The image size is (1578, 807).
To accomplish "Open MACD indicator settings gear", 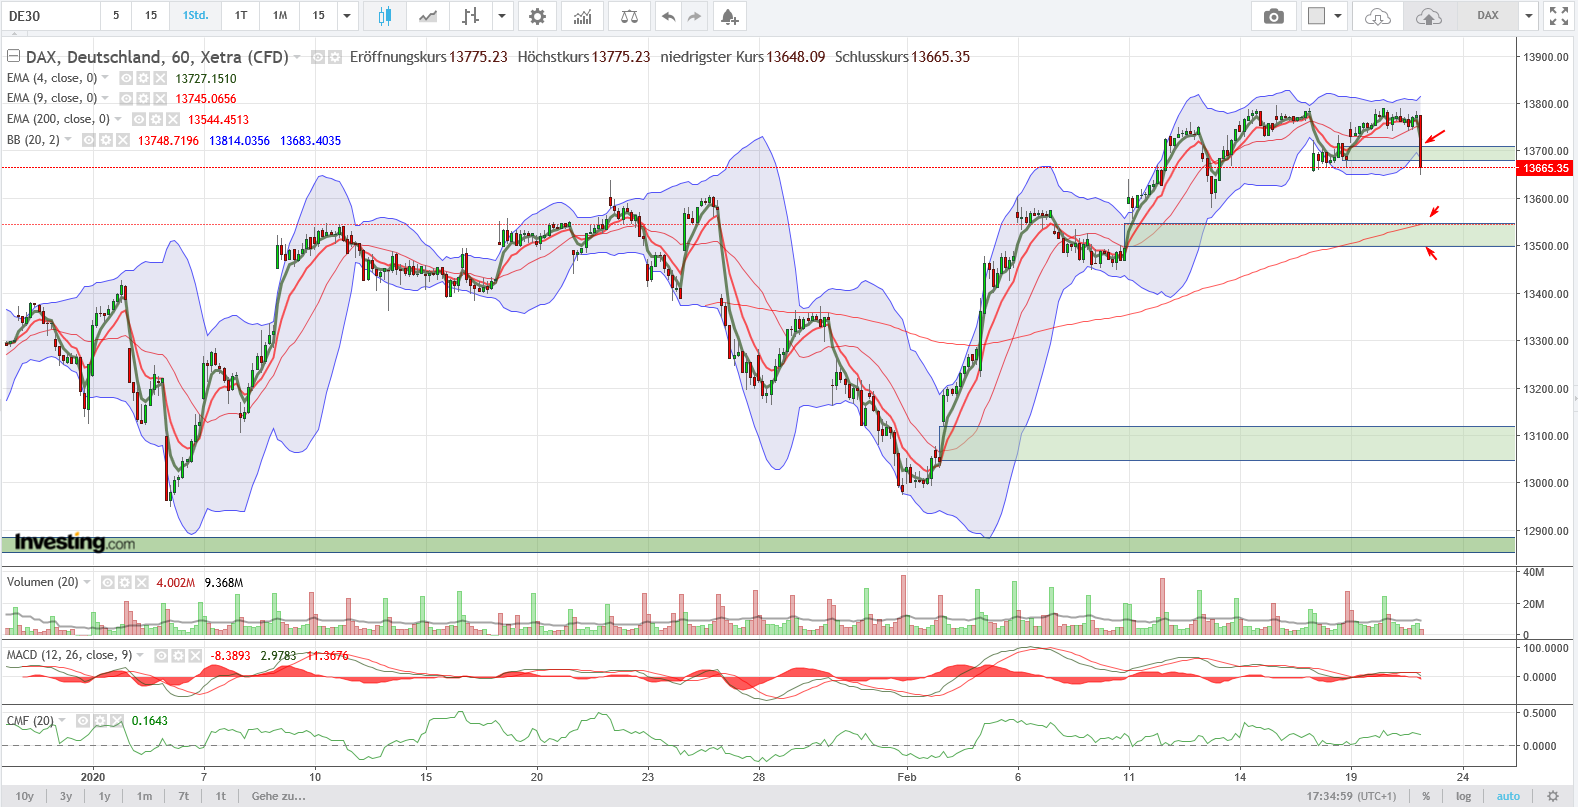I will 178,656.
